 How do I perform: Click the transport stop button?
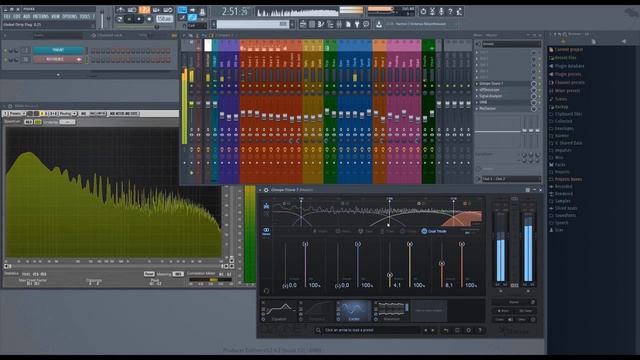click(139, 19)
